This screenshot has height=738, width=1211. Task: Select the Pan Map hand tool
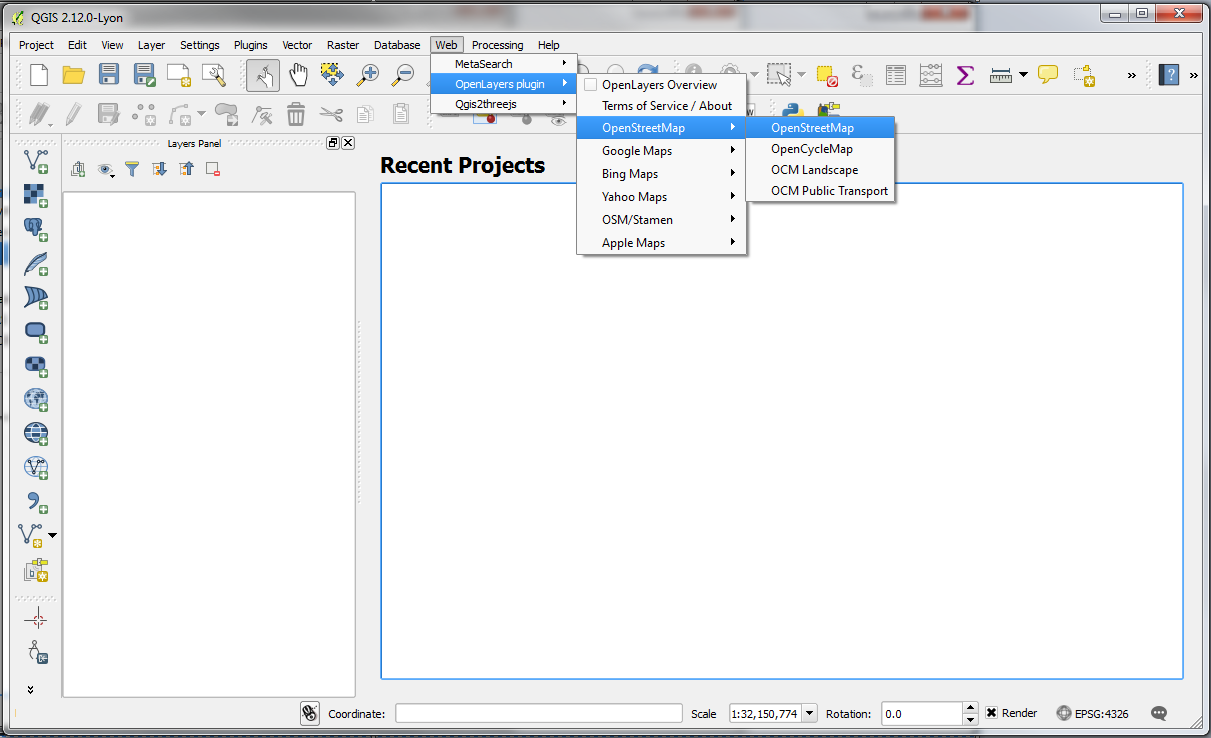click(x=298, y=75)
